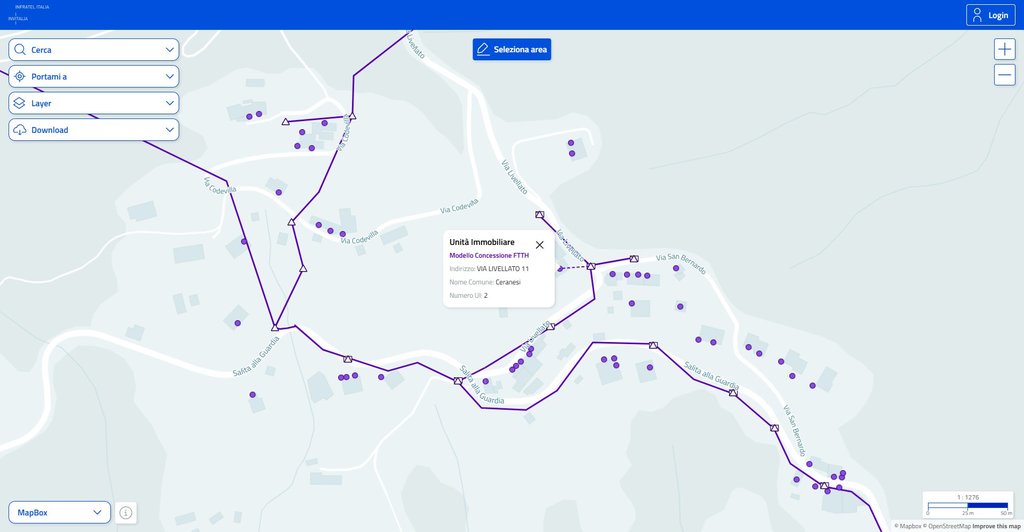
Task: Close the Unità Immobiliare popup
Action: tap(540, 244)
